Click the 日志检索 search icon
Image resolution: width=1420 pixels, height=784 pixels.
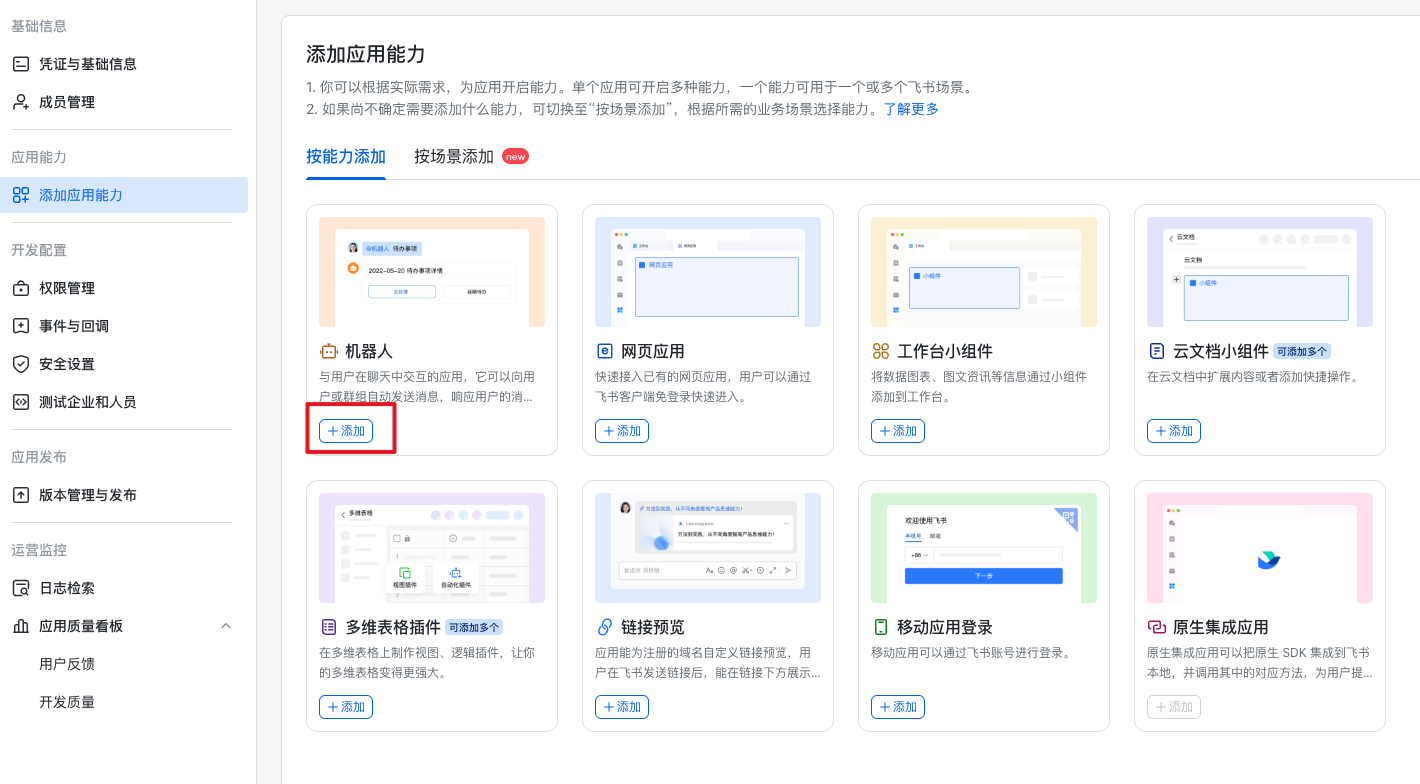tap(20, 588)
